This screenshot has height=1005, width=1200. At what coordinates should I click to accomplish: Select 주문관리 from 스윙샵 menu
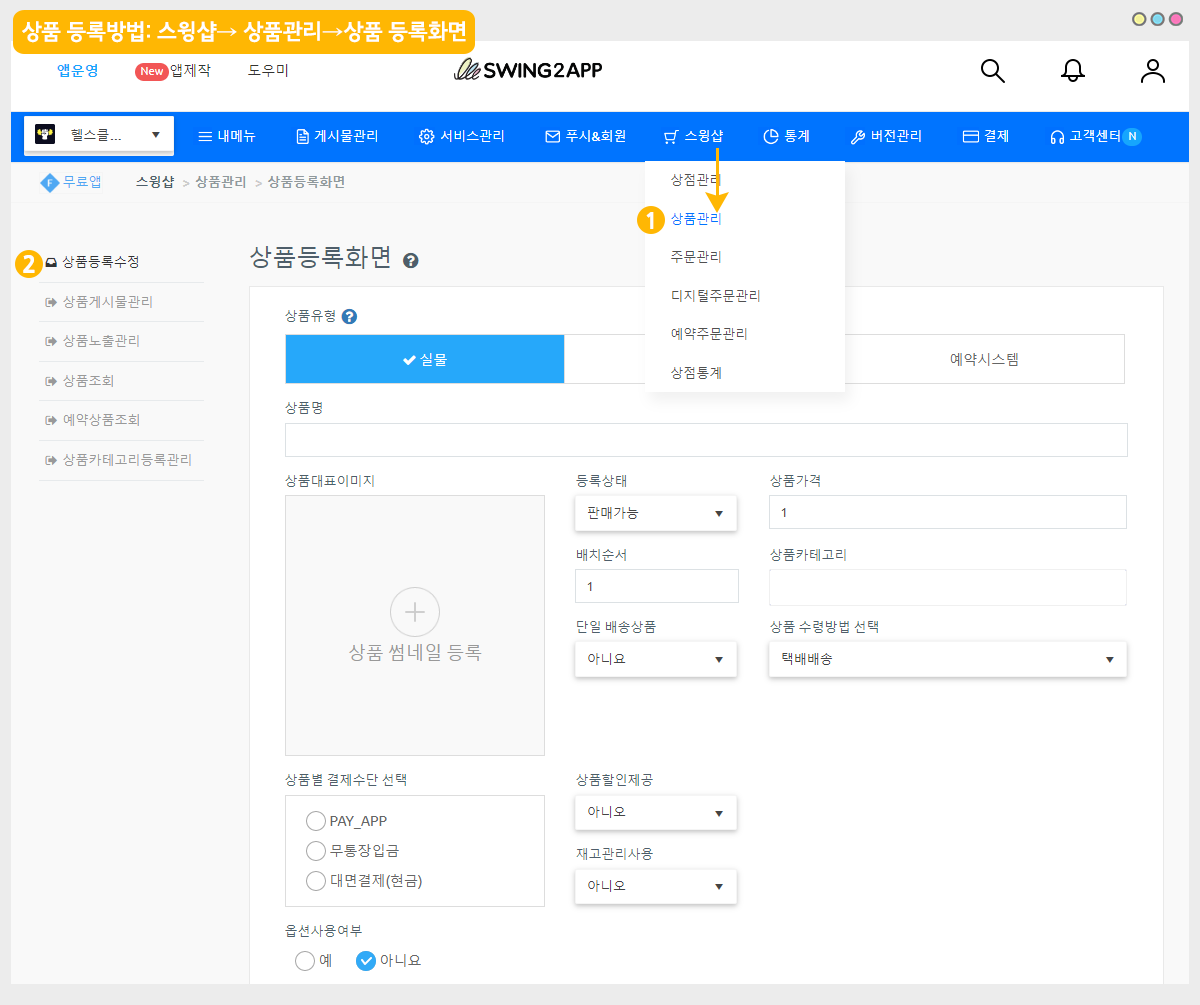tap(696, 257)
